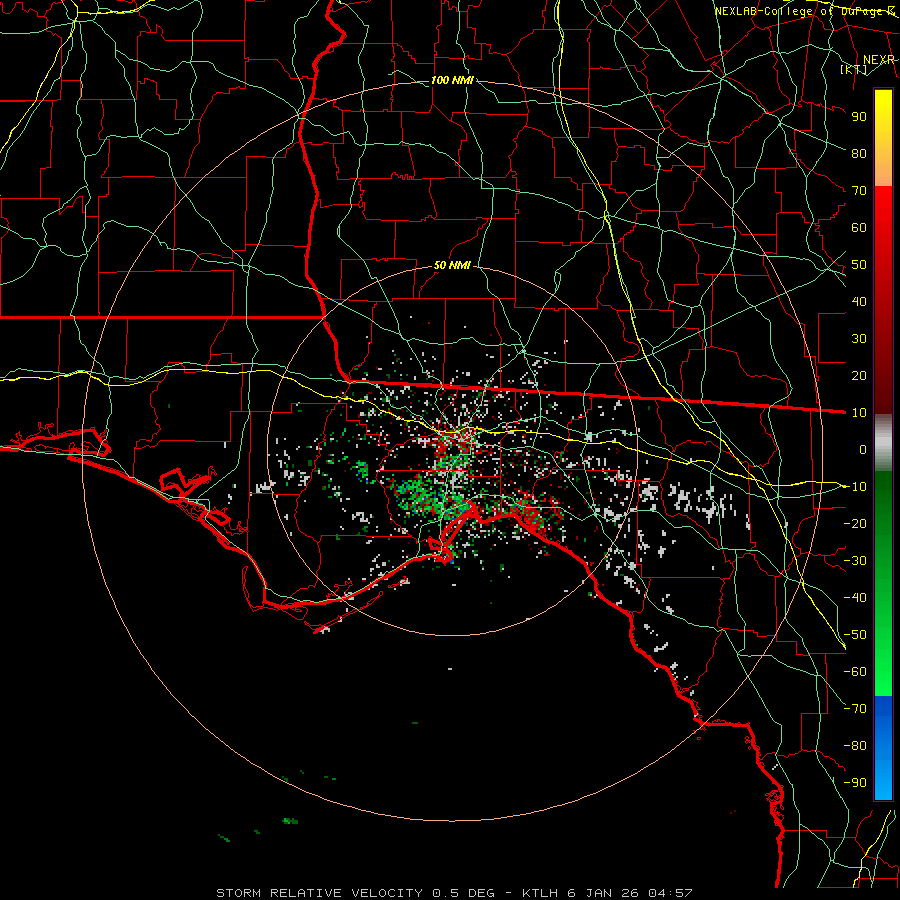Click the -70 value on color scale

click(x=855, y=708)
